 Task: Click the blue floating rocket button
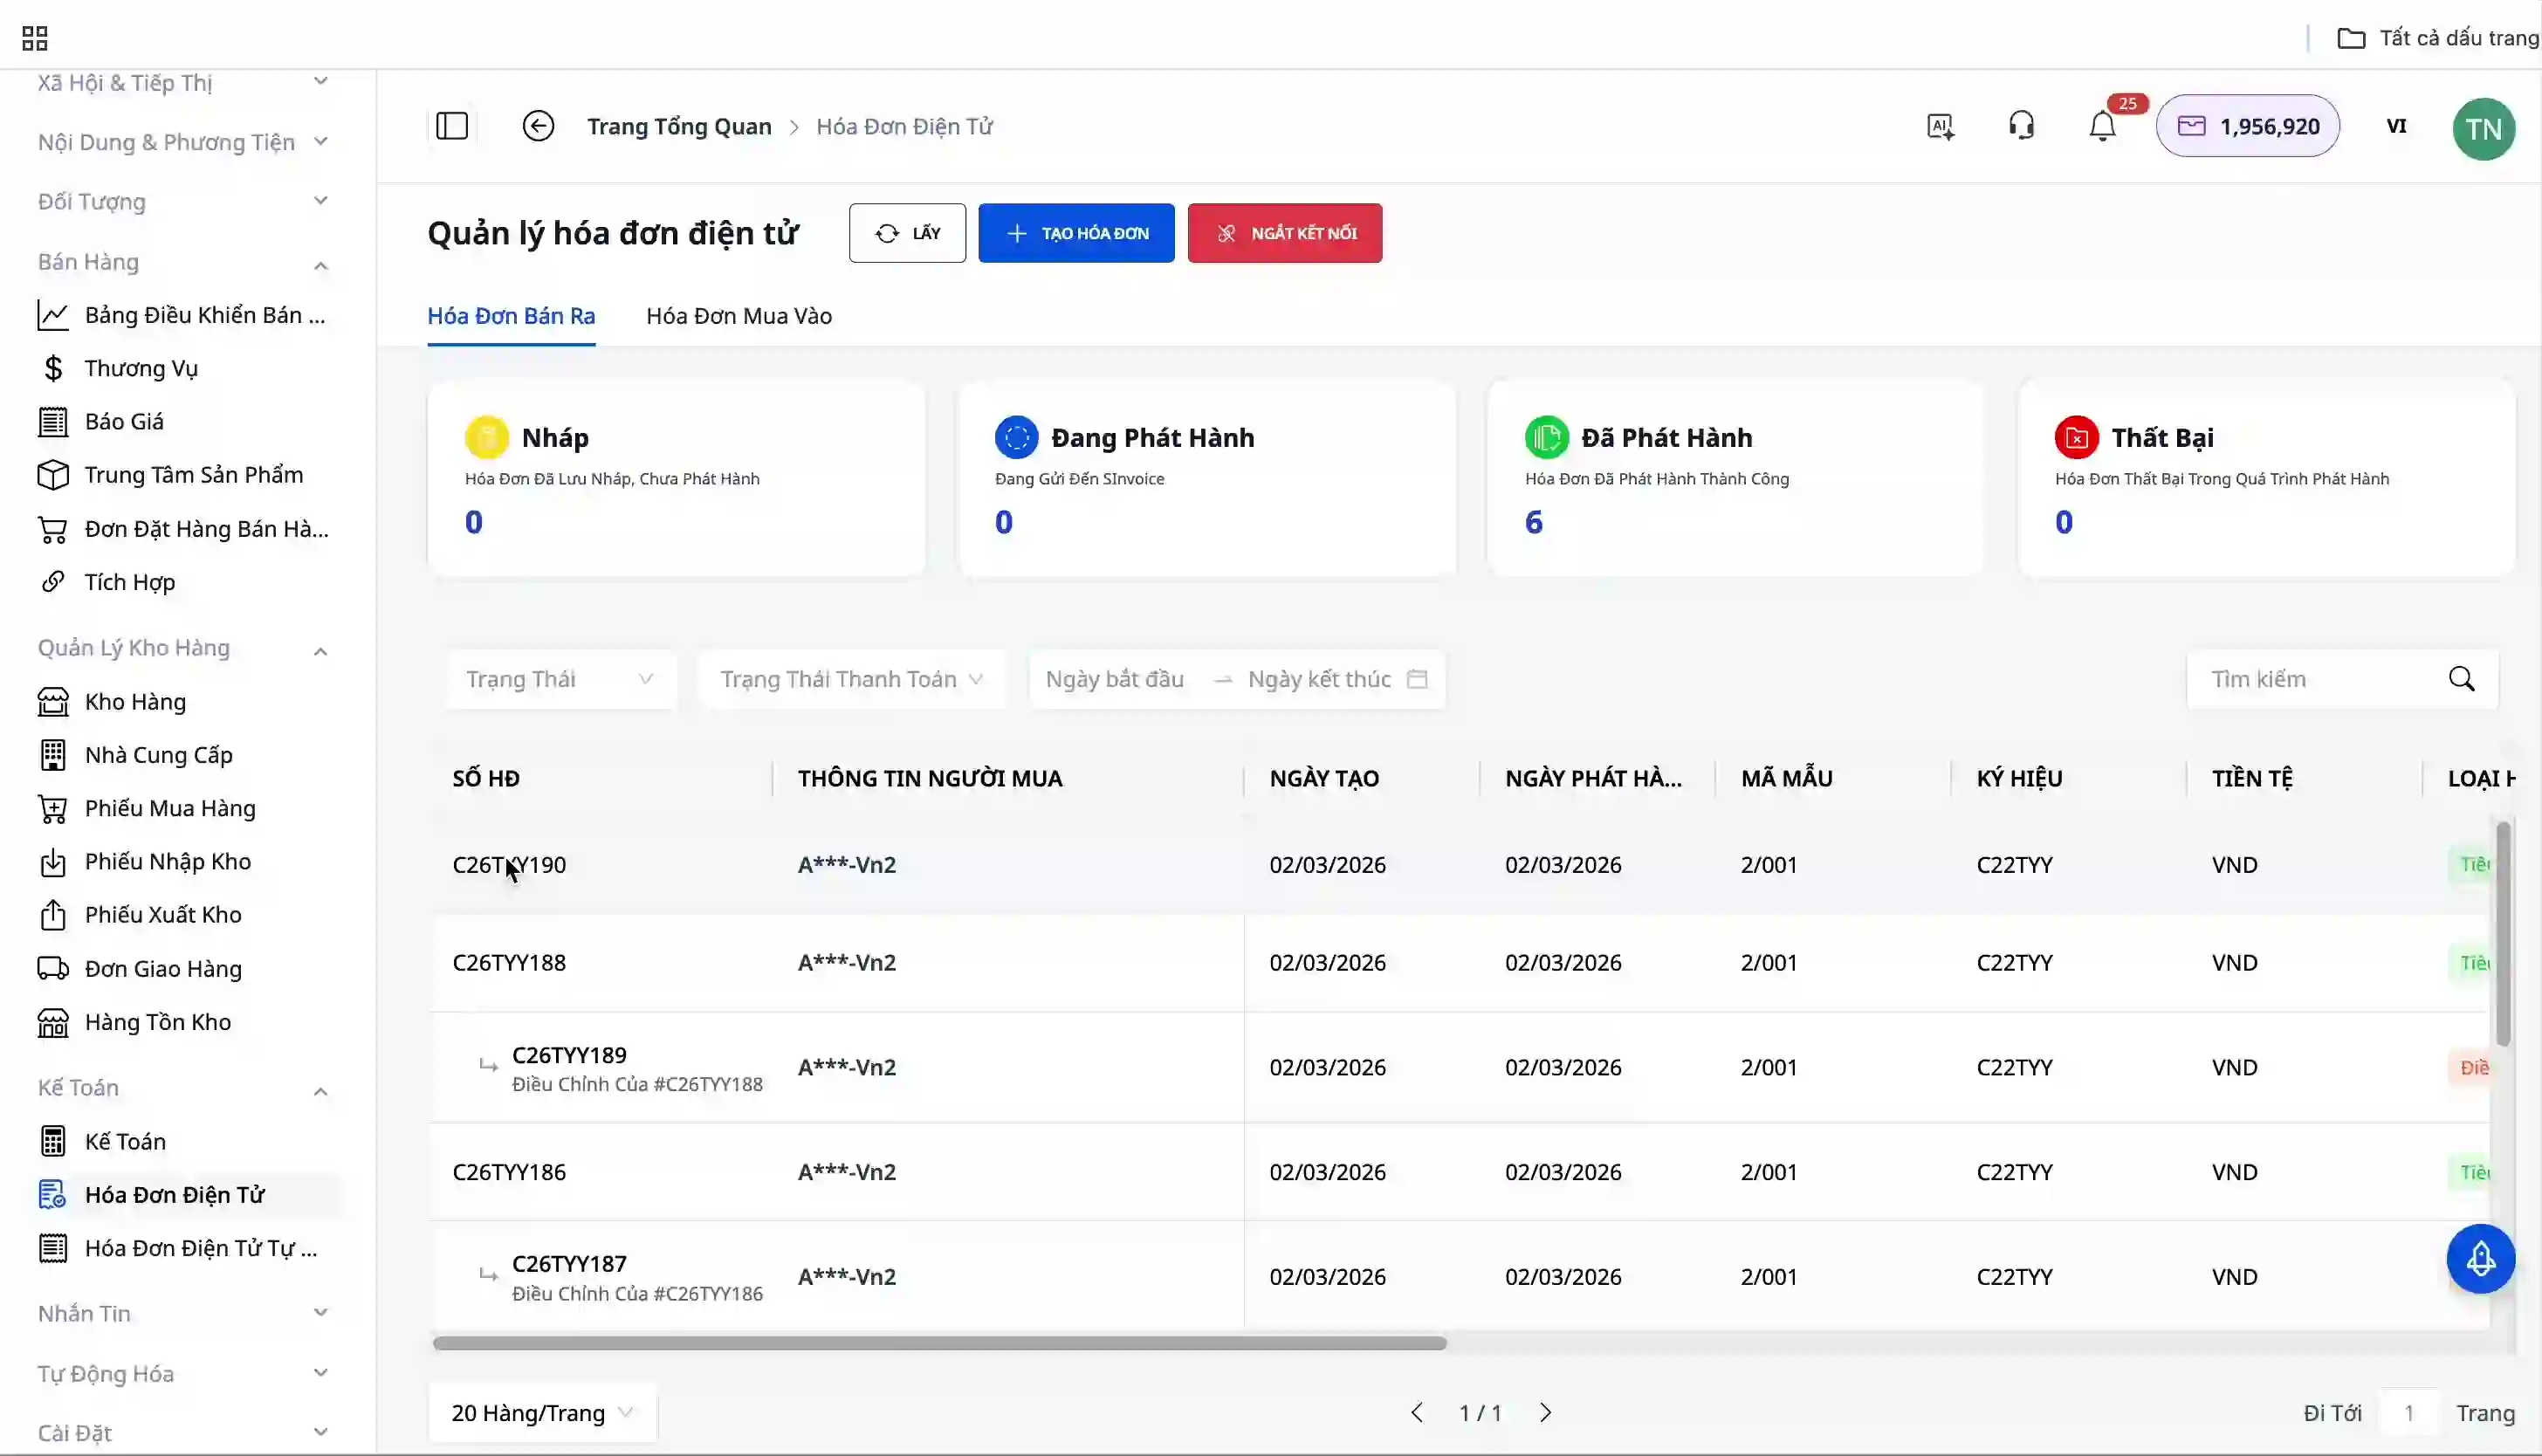point(2480,1259)
